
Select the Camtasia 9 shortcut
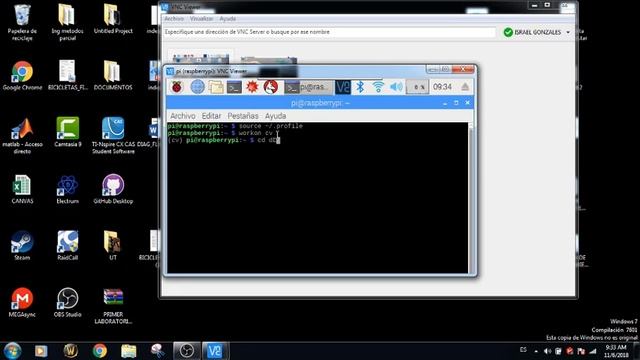coord(67,132)
